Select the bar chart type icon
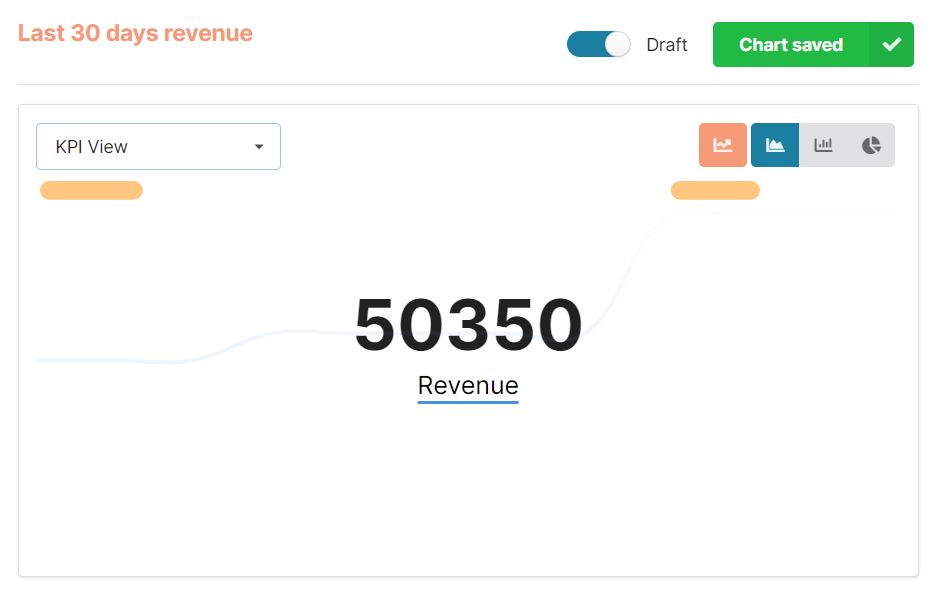The width and height of the screenshot is (932, 592). (823, 145)
